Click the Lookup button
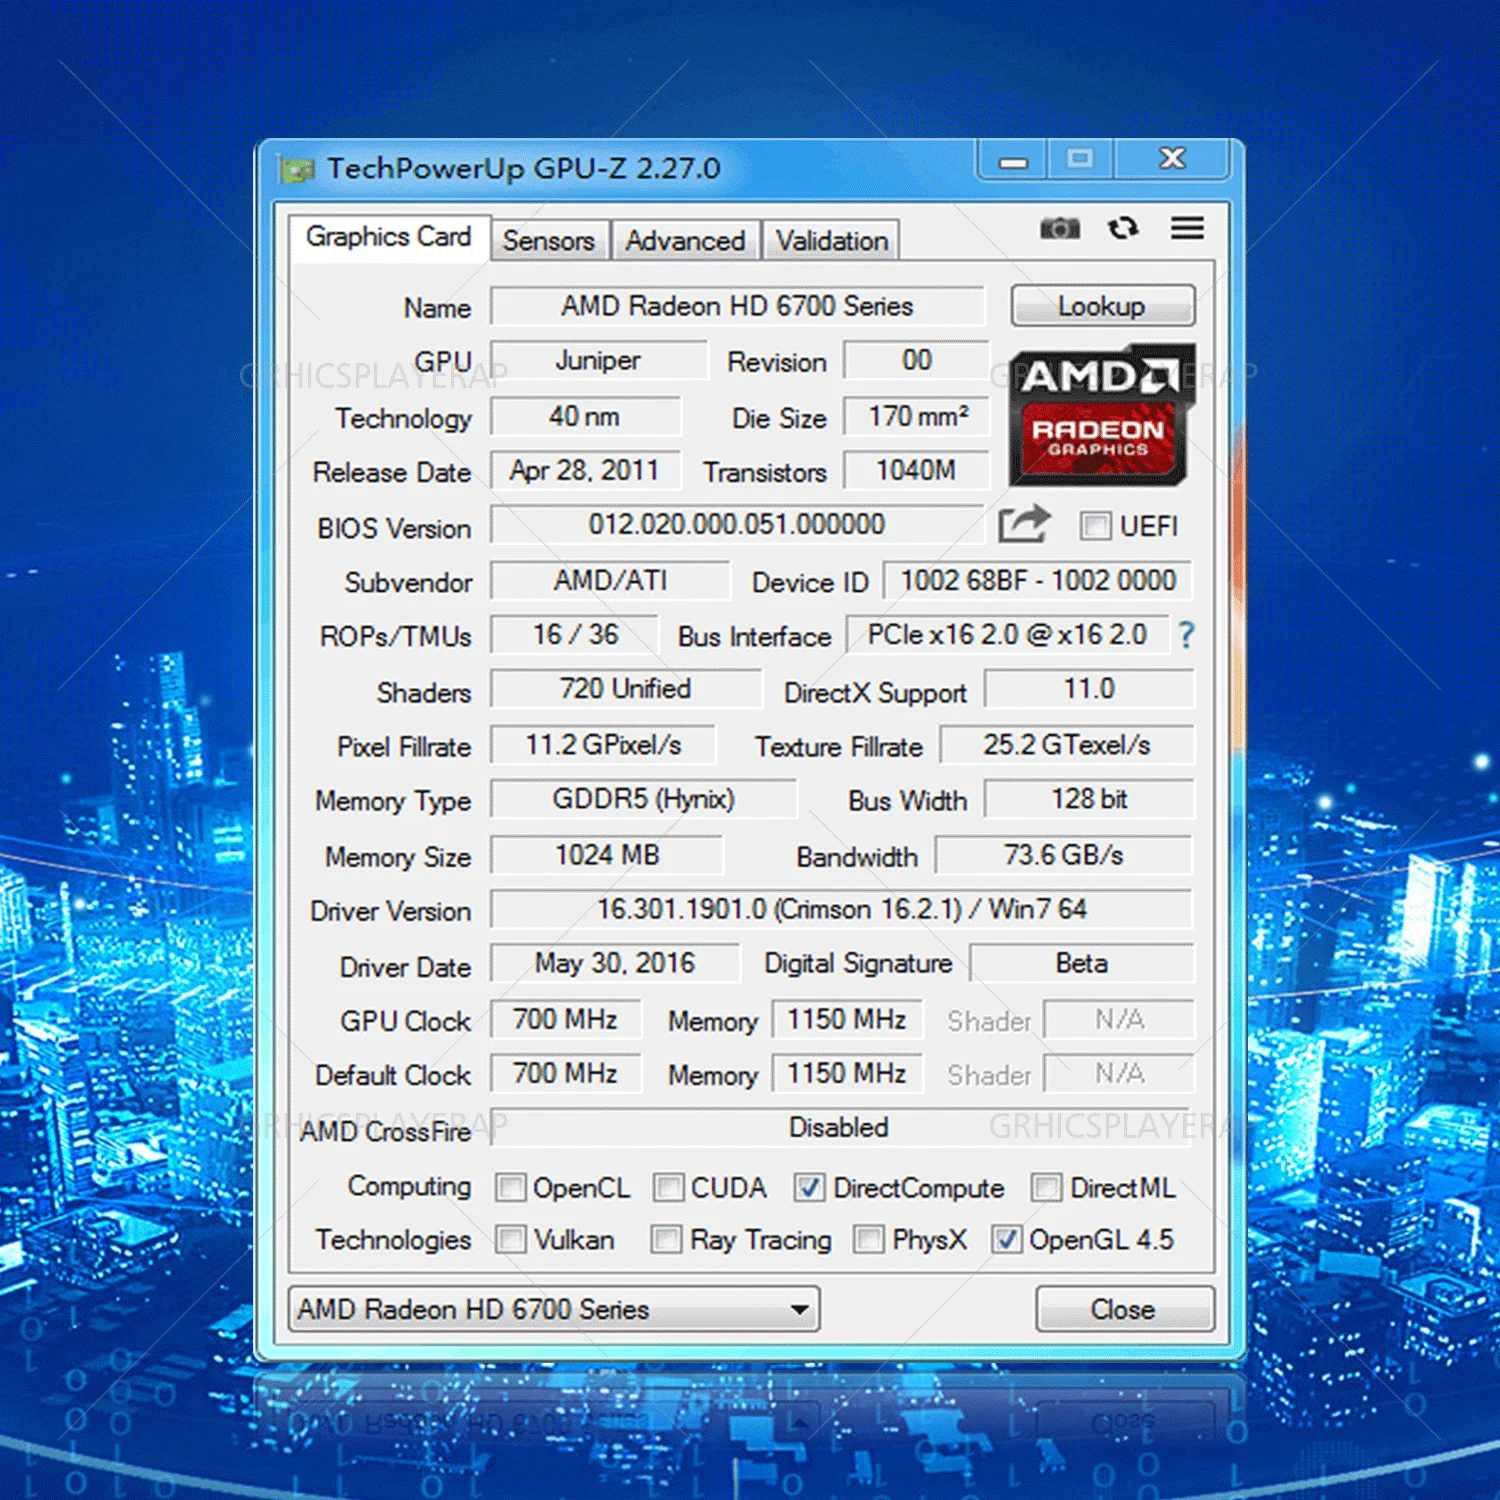Viewport: 1500px width, 1500px height. click(x=1102, y=306)
